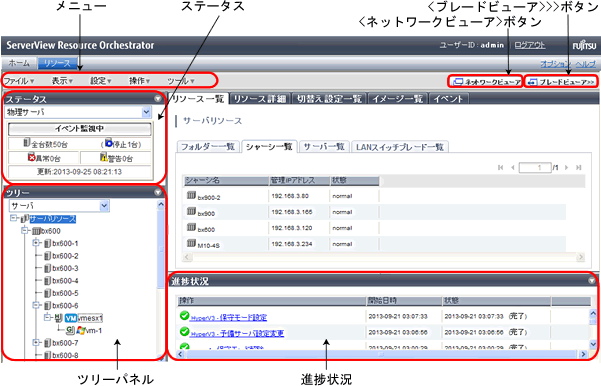Open the HyperV3 - 予備サーバ設定変更 link
Viewport: 601px width, 386px height.
(237, 333)
